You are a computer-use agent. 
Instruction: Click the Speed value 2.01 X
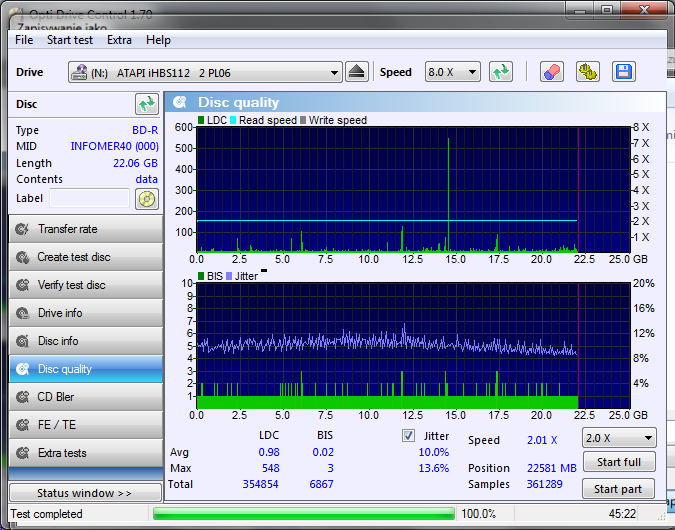click(542, 440)
